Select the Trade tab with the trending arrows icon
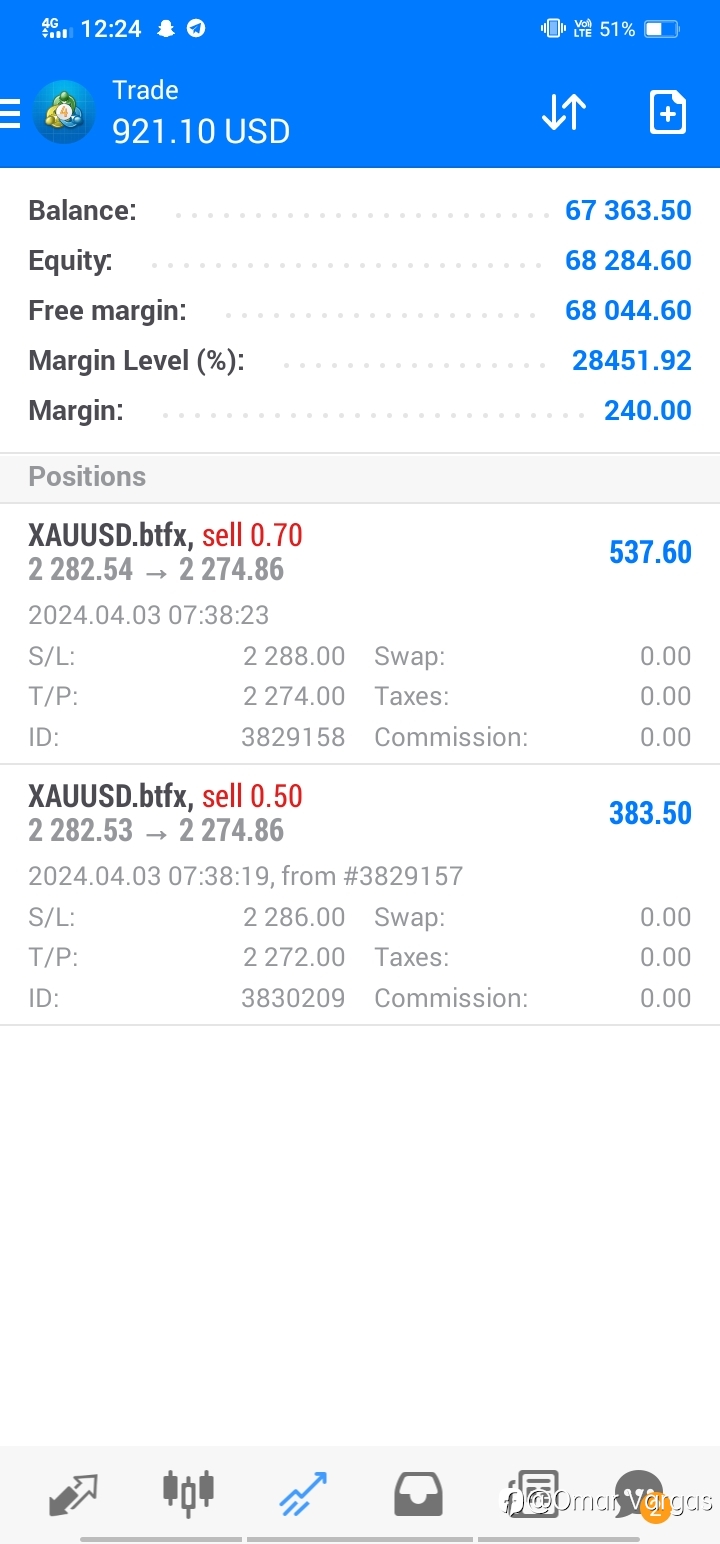 [303, 1496]
